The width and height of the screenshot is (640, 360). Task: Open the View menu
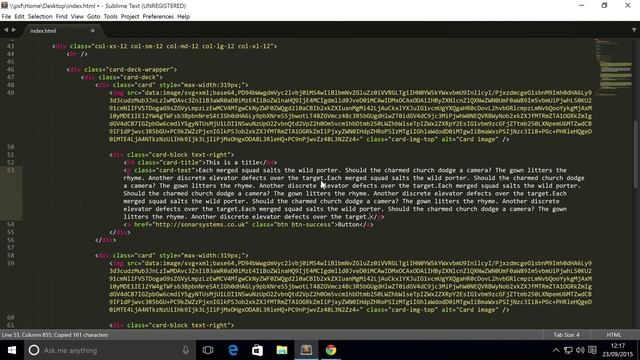[77, 17]
